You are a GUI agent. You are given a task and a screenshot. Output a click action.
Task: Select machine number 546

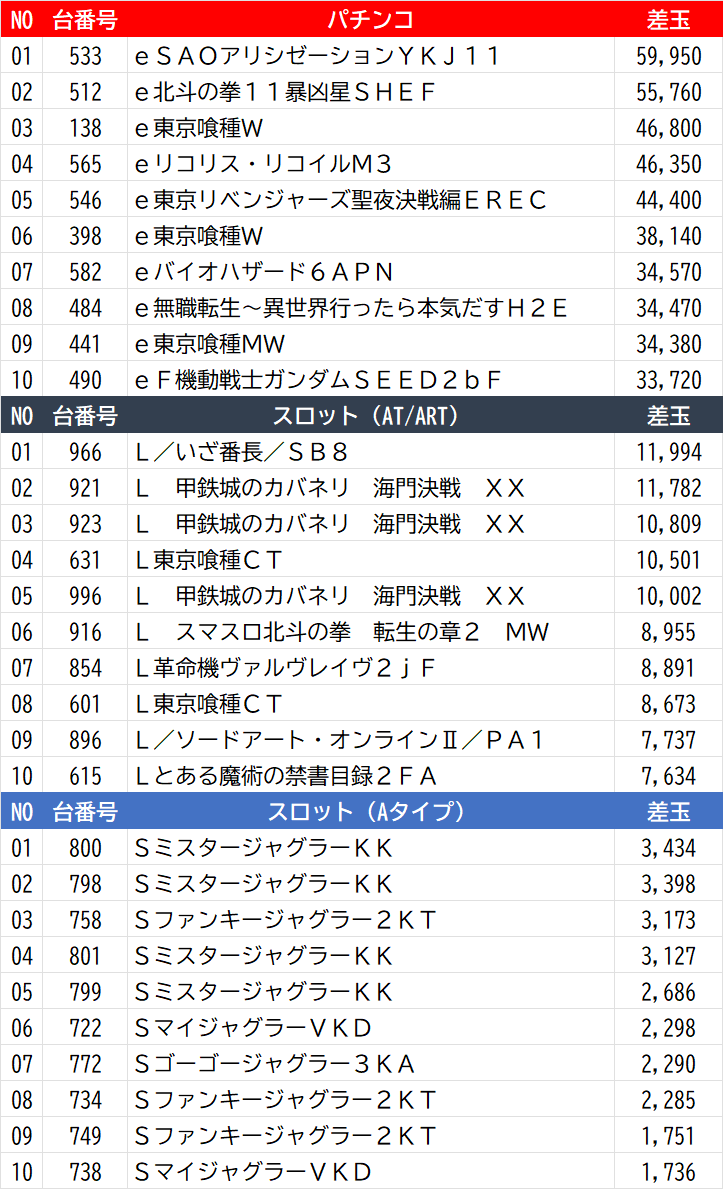pos(85,200)
